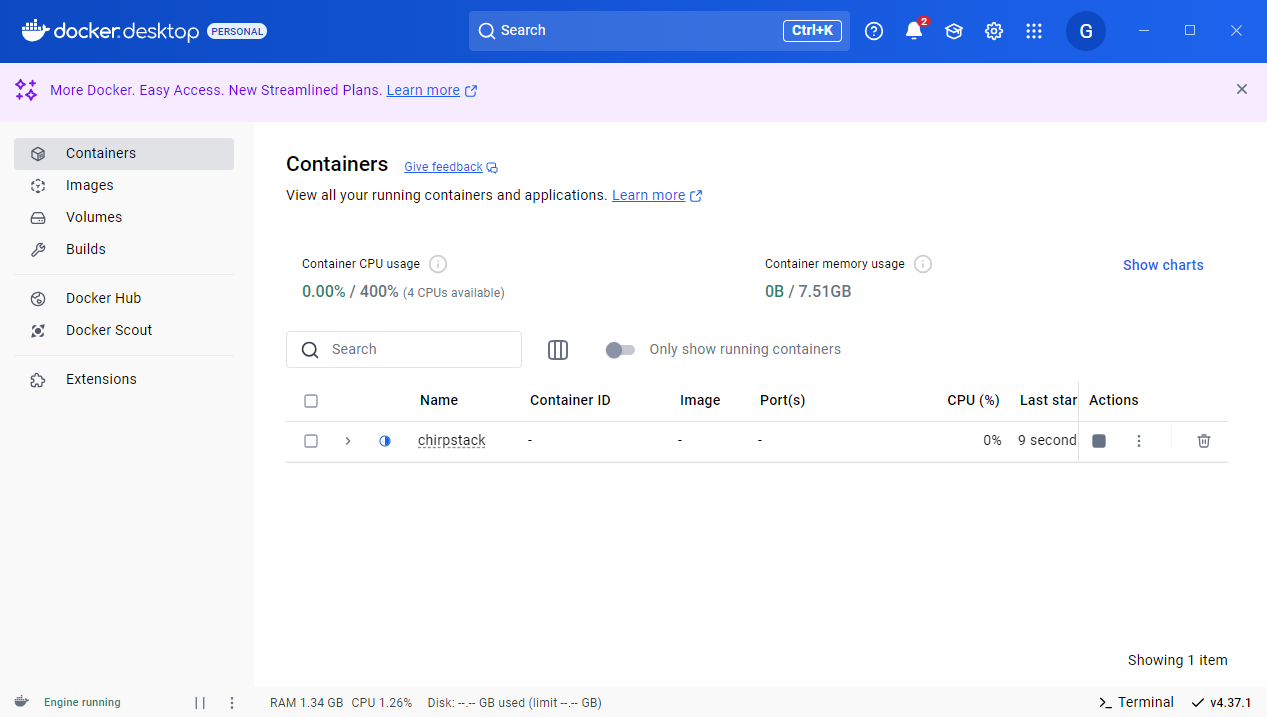Image resolution: width=1267 pixels, height=717 pixels.
Task: Open notifications bell icon
Action: coord(914,31)
